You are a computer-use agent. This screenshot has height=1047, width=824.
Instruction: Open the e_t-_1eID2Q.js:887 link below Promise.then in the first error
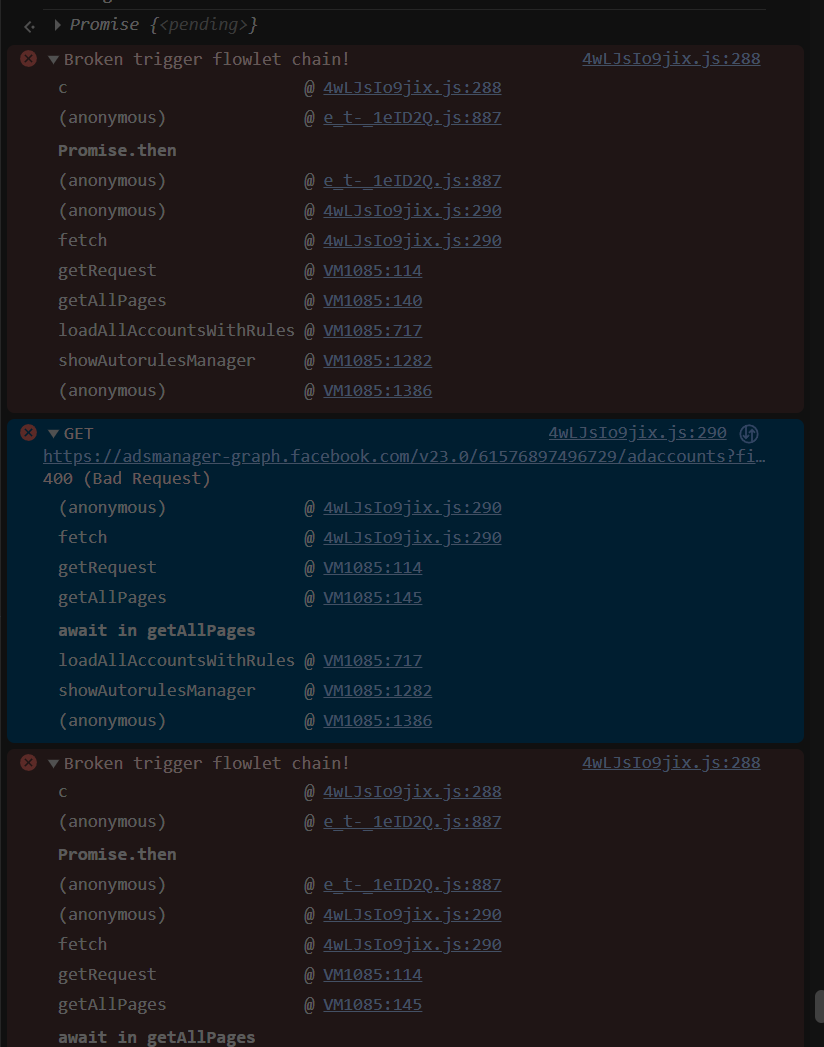[x=412, y=180]
